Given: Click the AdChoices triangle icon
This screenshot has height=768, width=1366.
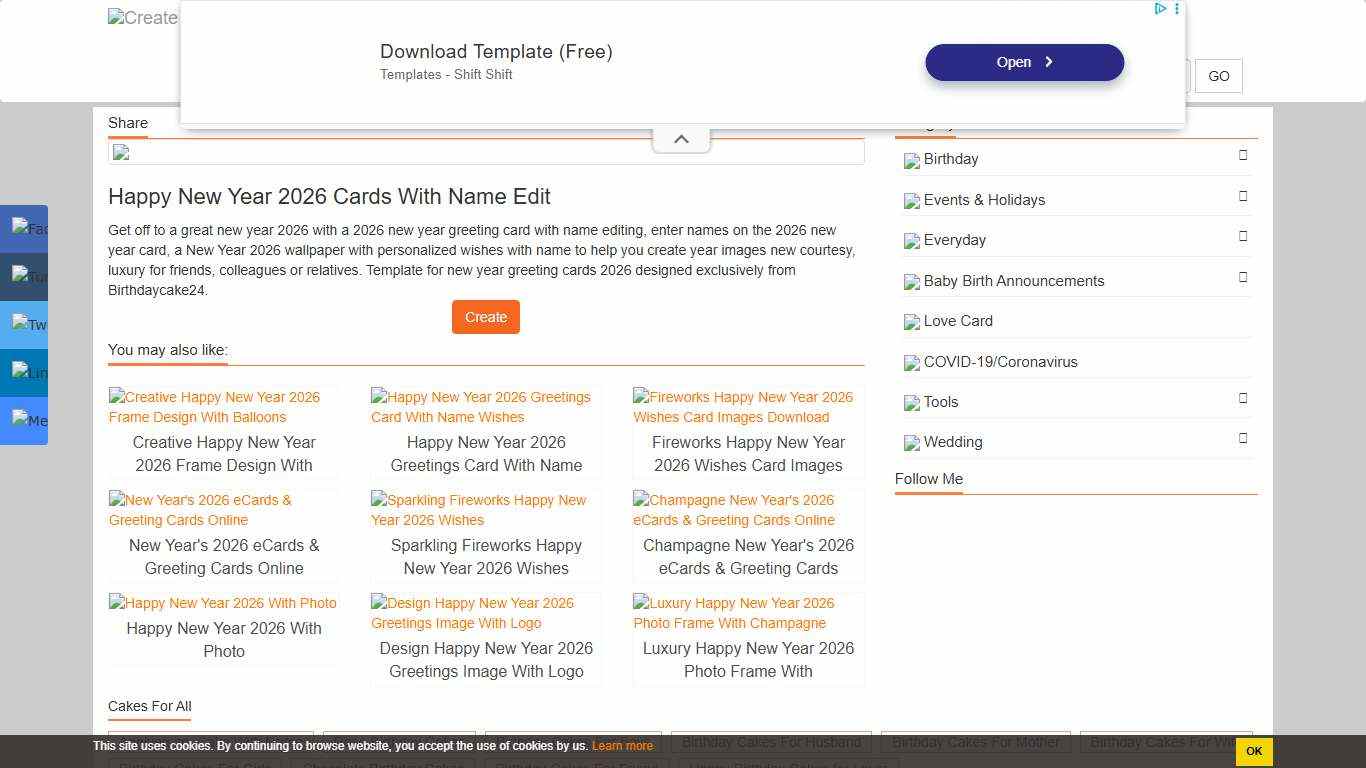Looking at the screenshot, I should pos(1160,9).
